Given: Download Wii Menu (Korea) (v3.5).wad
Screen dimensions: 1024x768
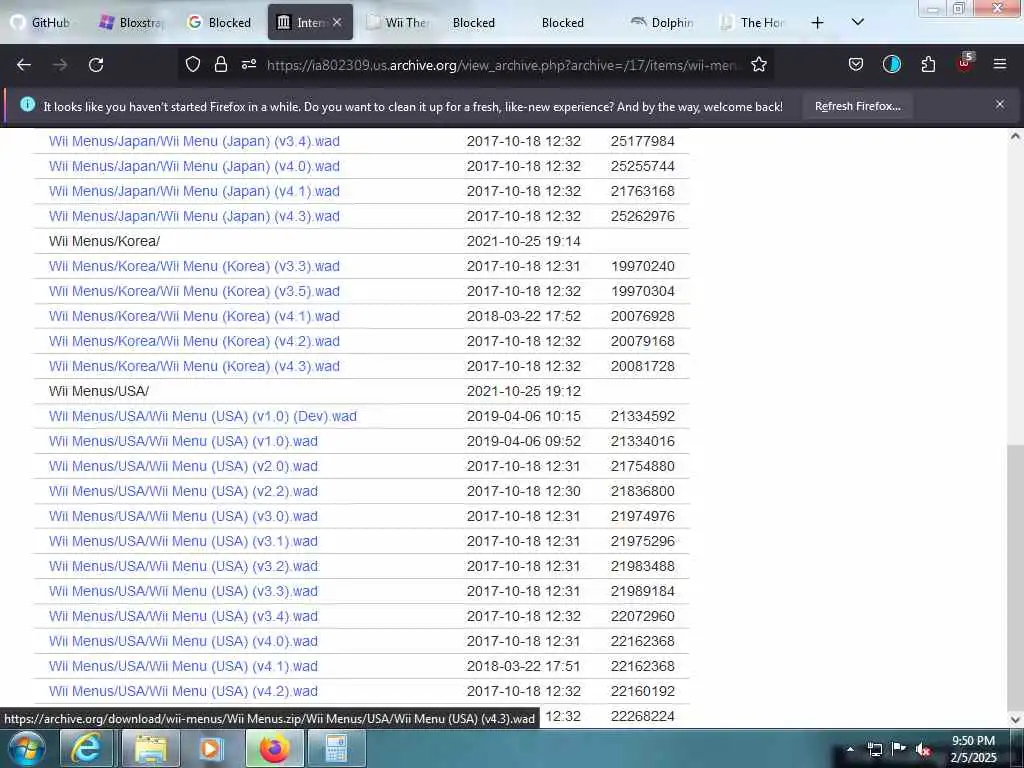Looking at the screenshot, I should pos(194,291).
